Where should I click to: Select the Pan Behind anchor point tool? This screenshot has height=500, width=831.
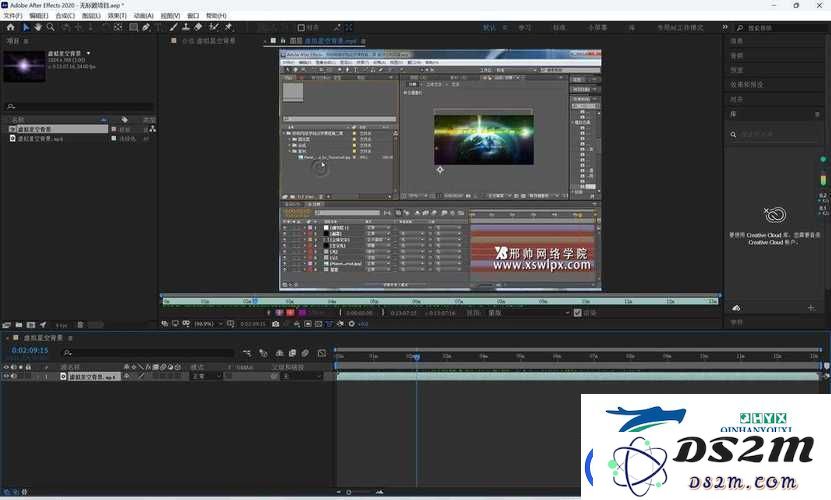pyautogui.click(x=118, y=27)
